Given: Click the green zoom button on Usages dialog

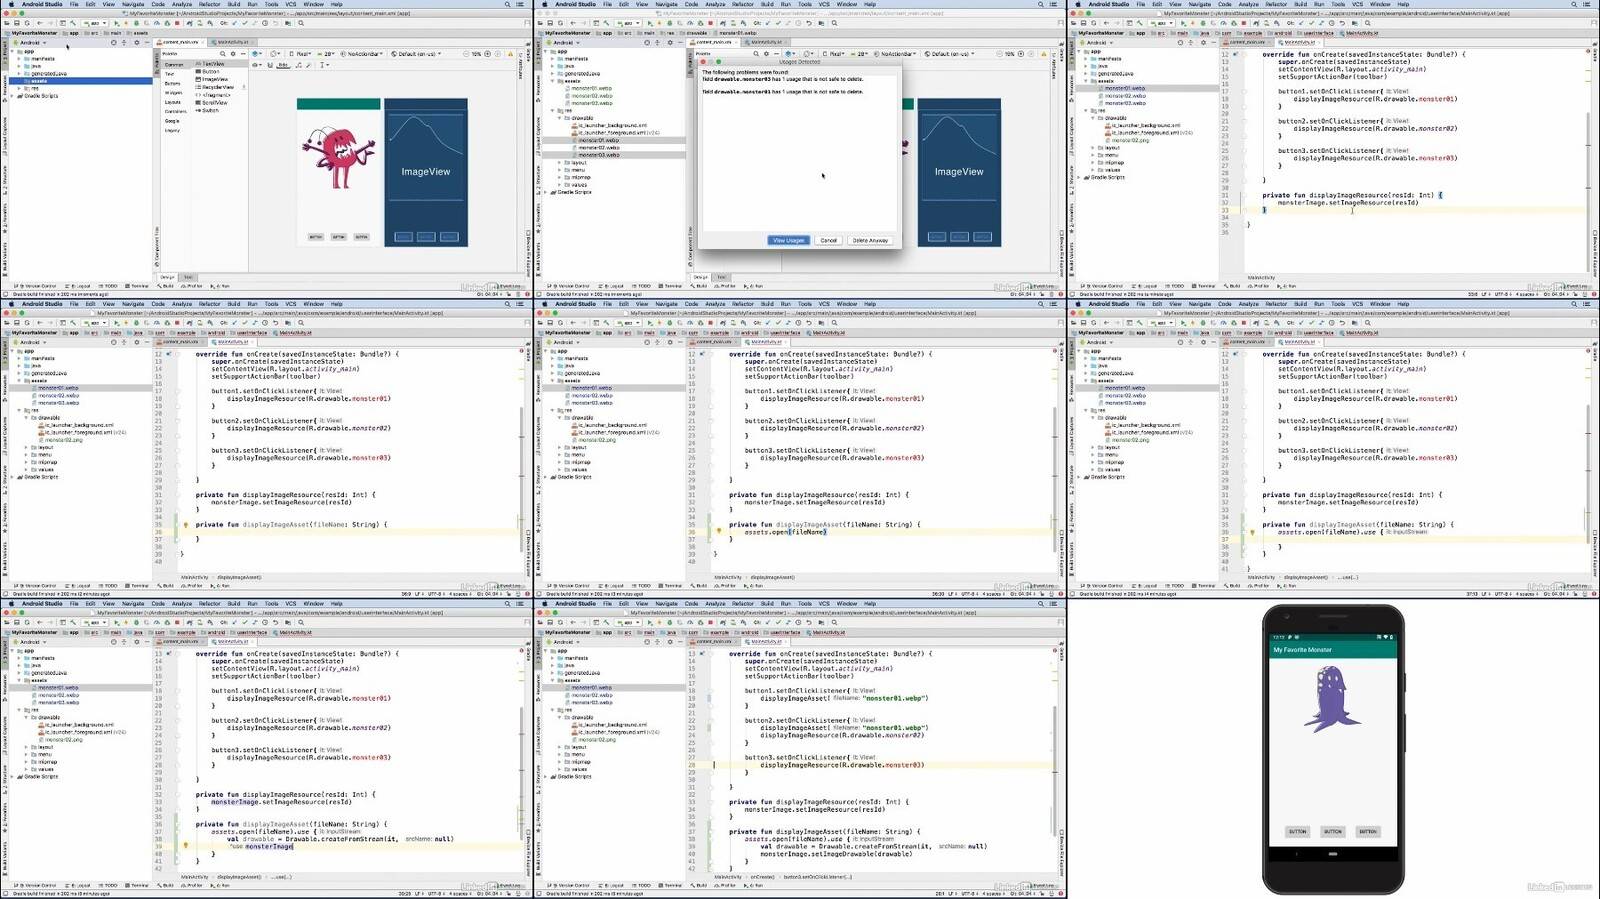Looking at the screenshot, I should [718, 62].
